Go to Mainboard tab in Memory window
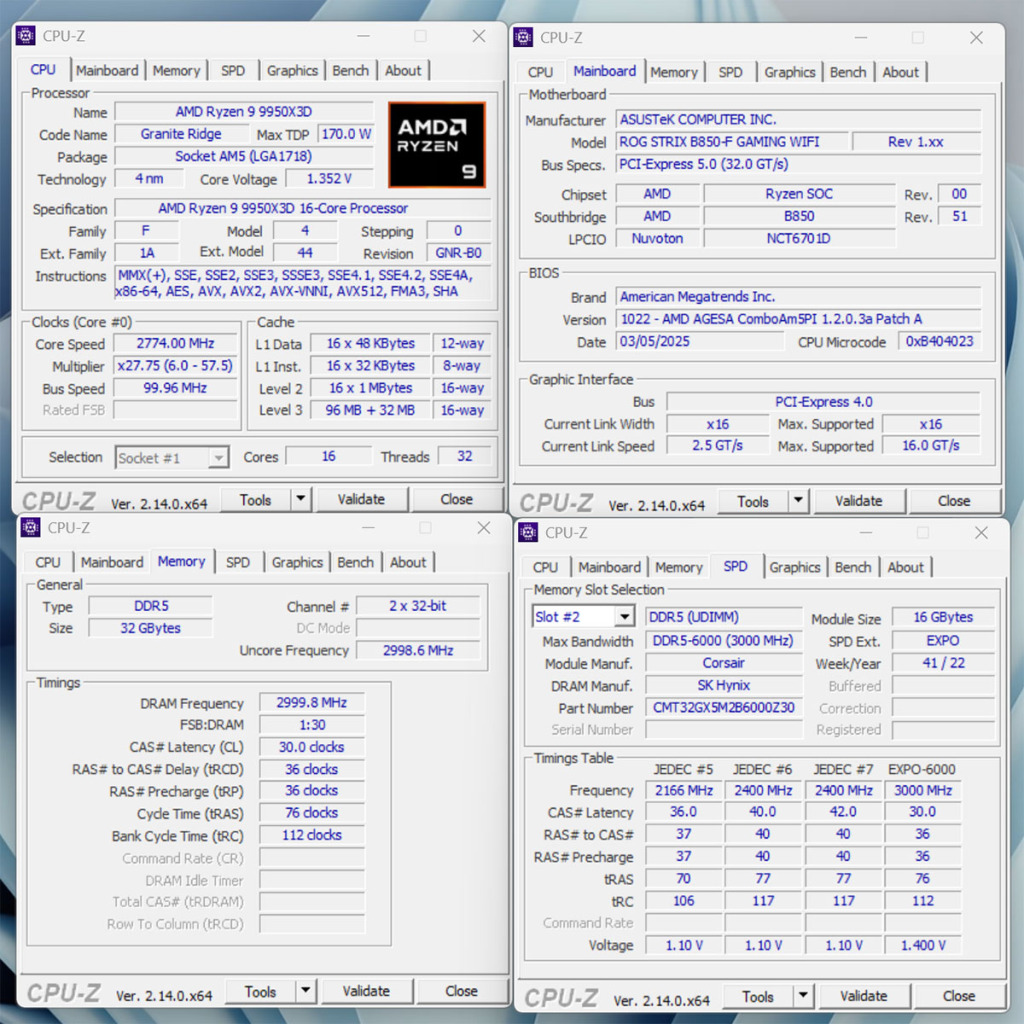 click(x=112, y=562)
